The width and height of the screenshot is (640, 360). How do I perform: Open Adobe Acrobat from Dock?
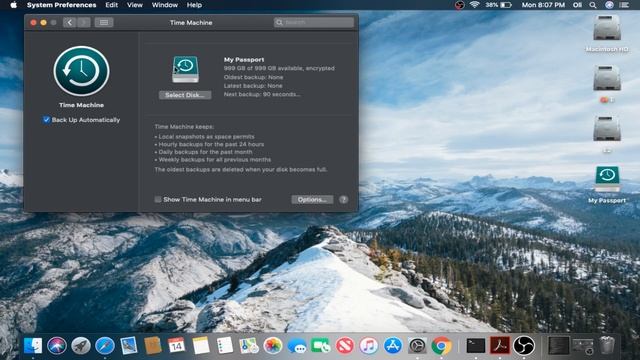pos(500,346)
